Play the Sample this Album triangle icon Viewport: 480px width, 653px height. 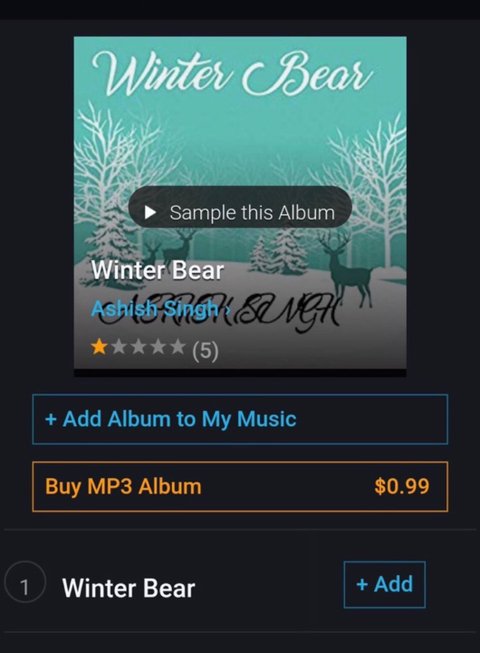click(x=150, y=213)
